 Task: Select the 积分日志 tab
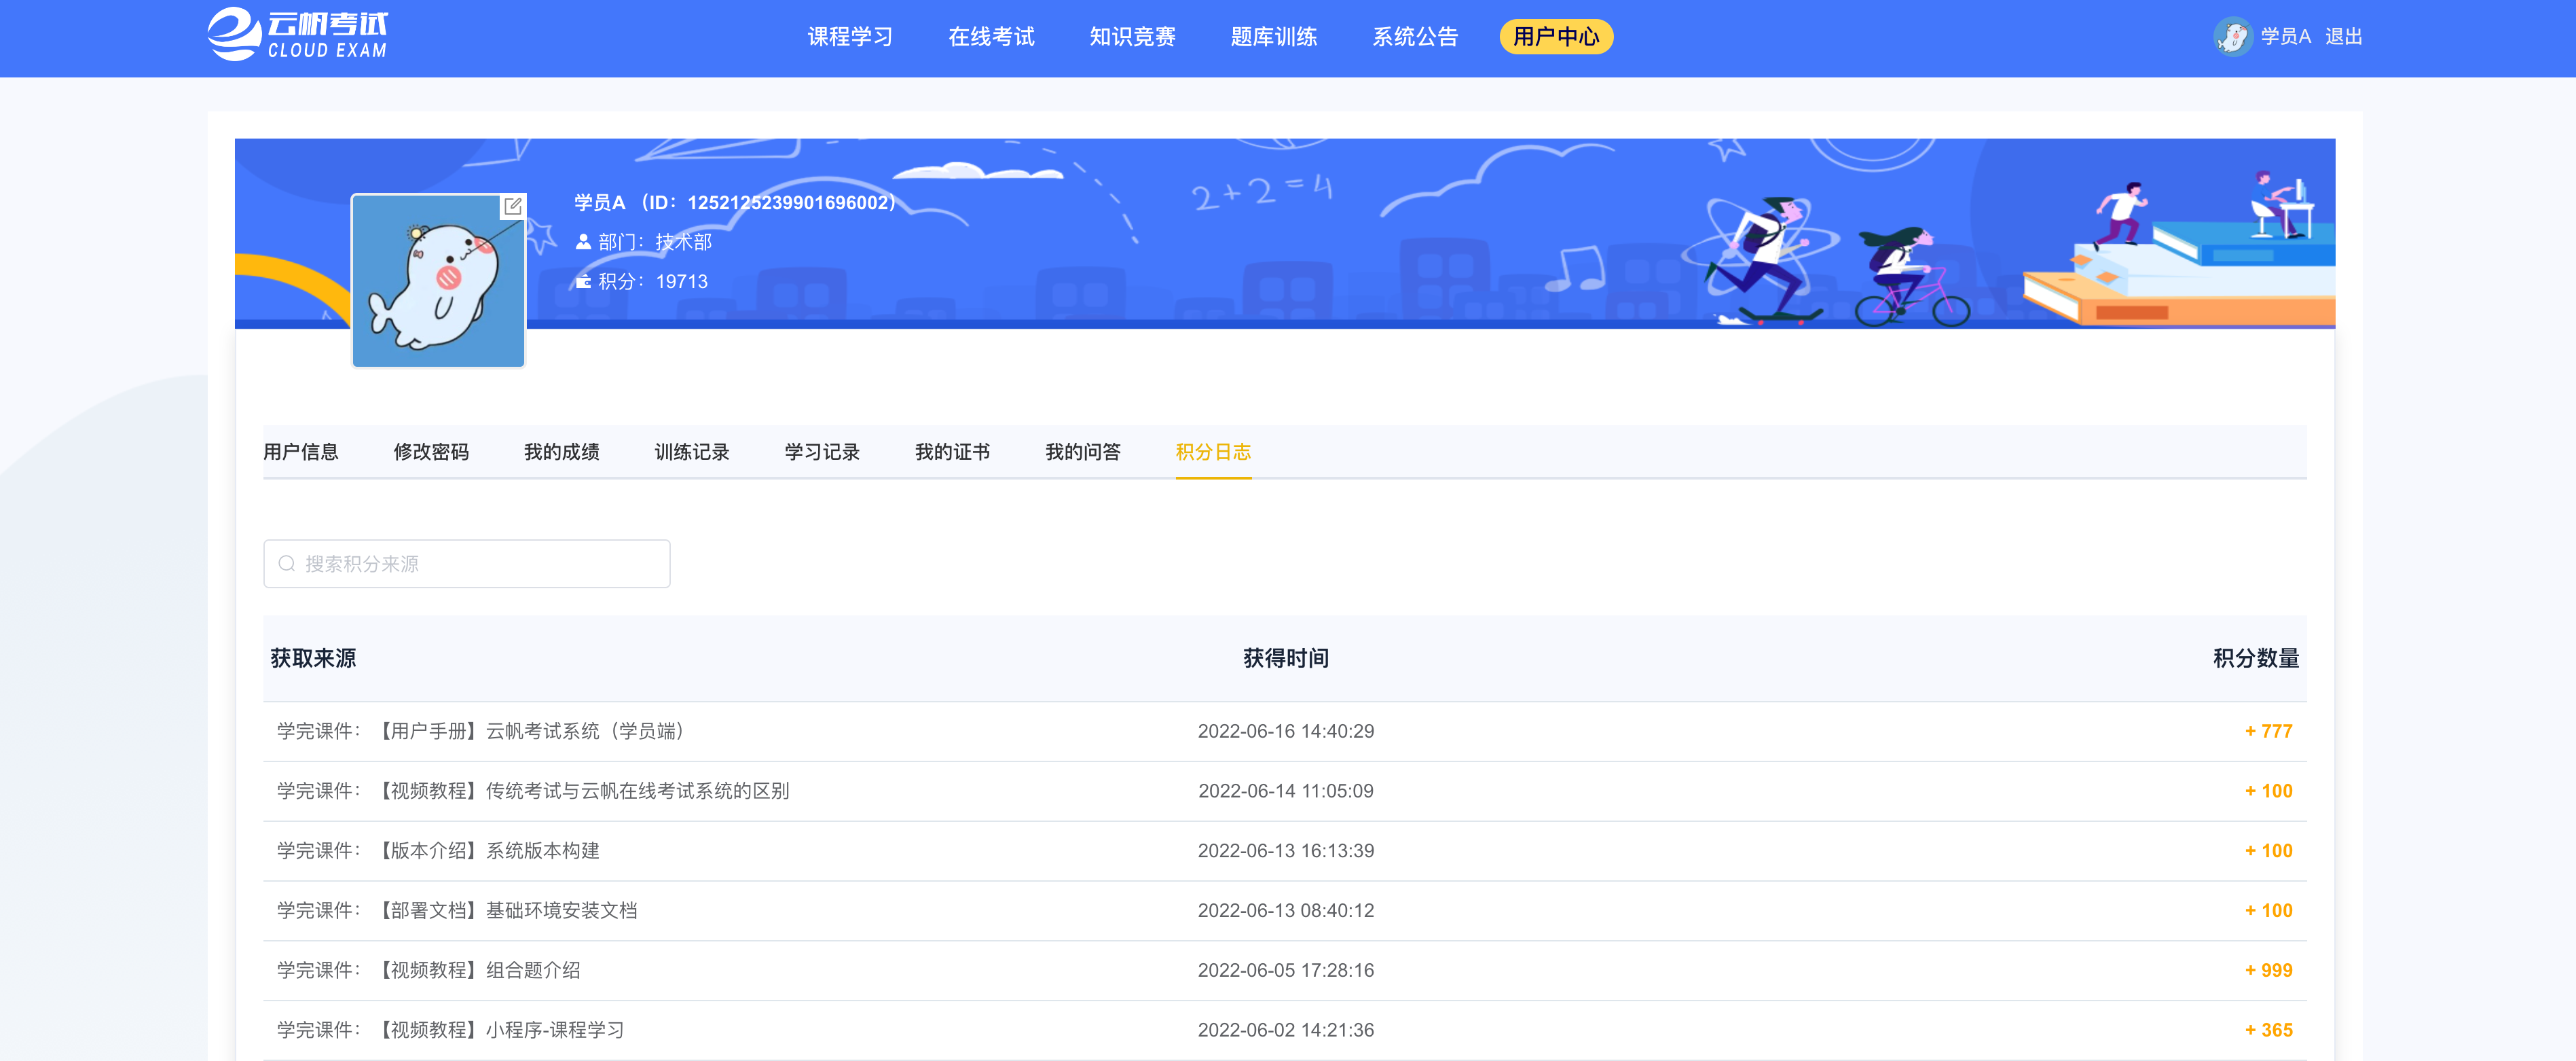point(1213,452)
